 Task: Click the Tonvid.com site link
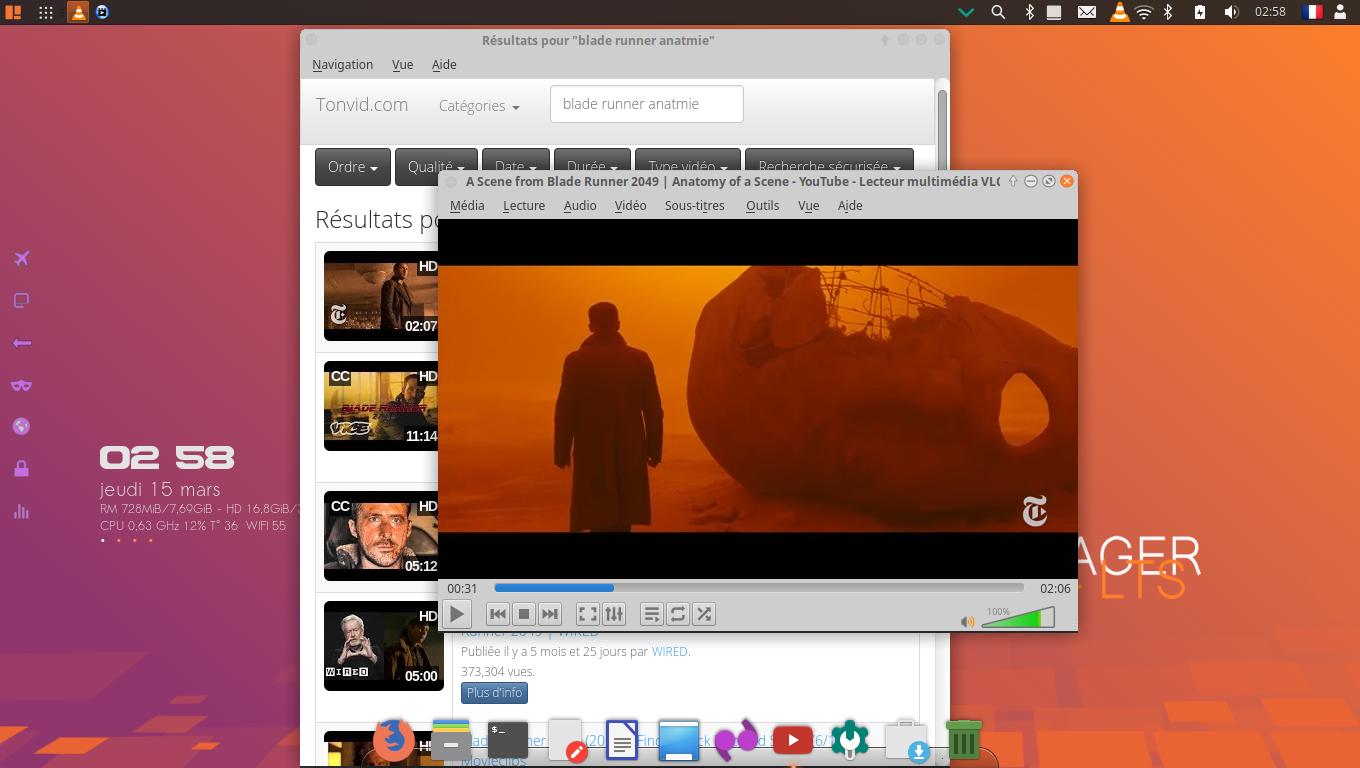362,104
